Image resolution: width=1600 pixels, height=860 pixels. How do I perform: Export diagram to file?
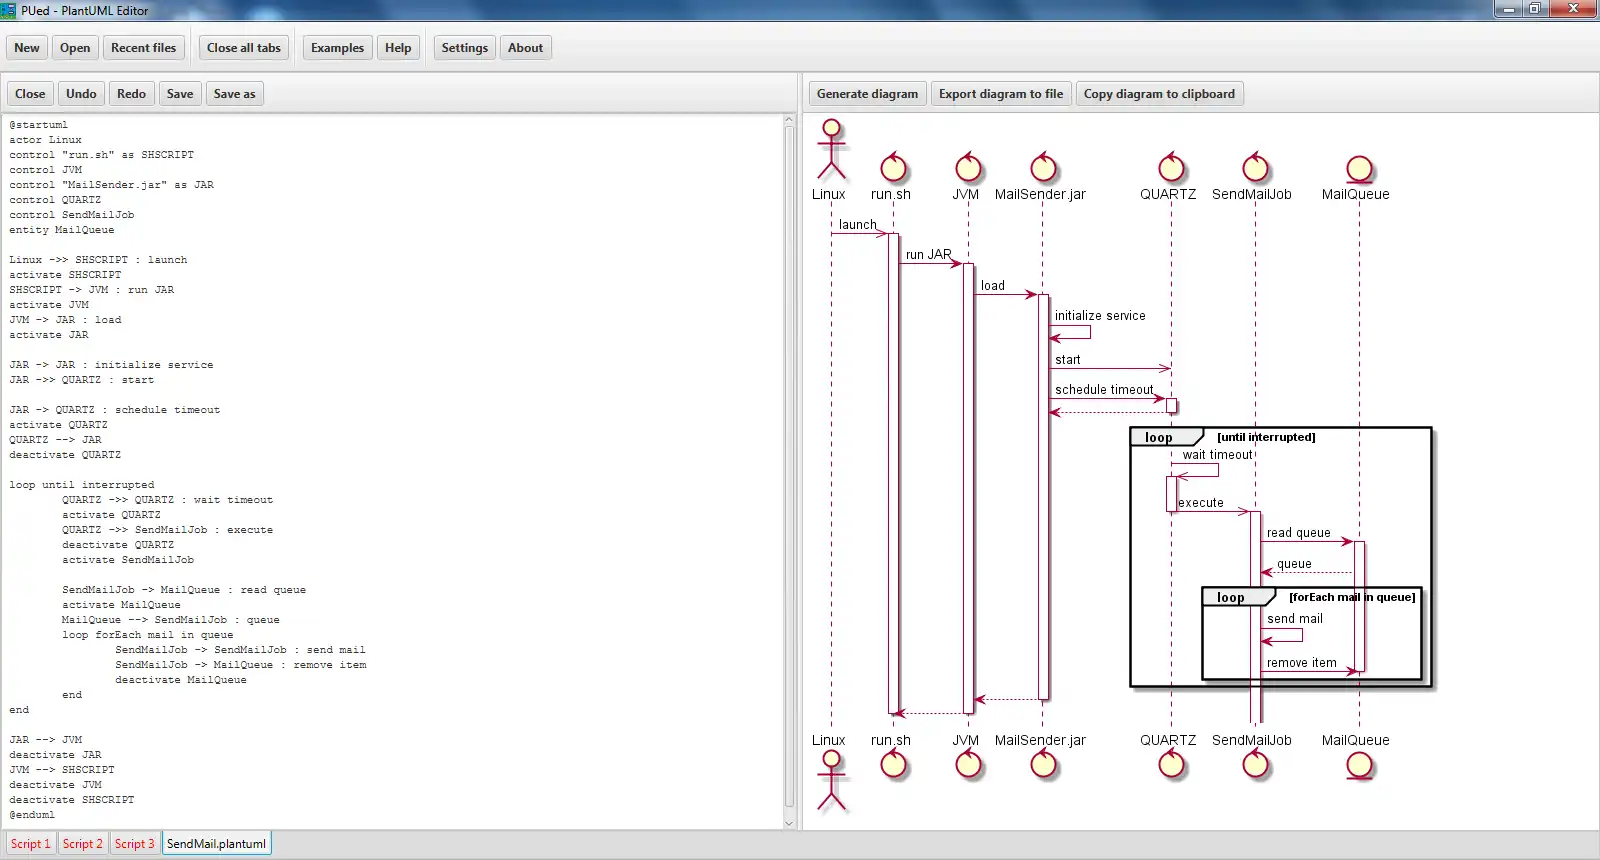[1001, 94]
